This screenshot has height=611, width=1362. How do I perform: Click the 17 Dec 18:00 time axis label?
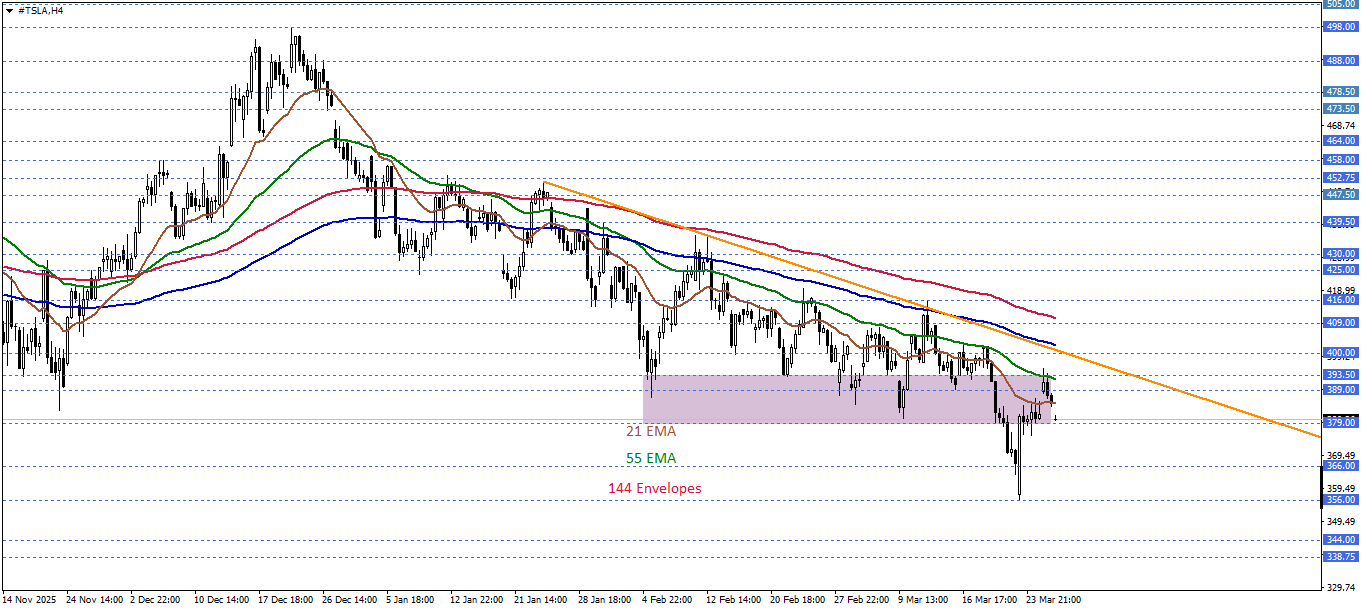pyautogui.click(x=288, y=600)
